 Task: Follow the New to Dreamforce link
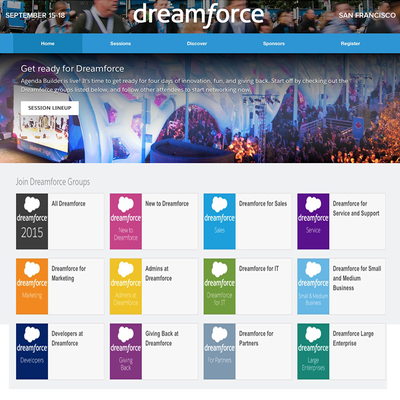[167, 204]
